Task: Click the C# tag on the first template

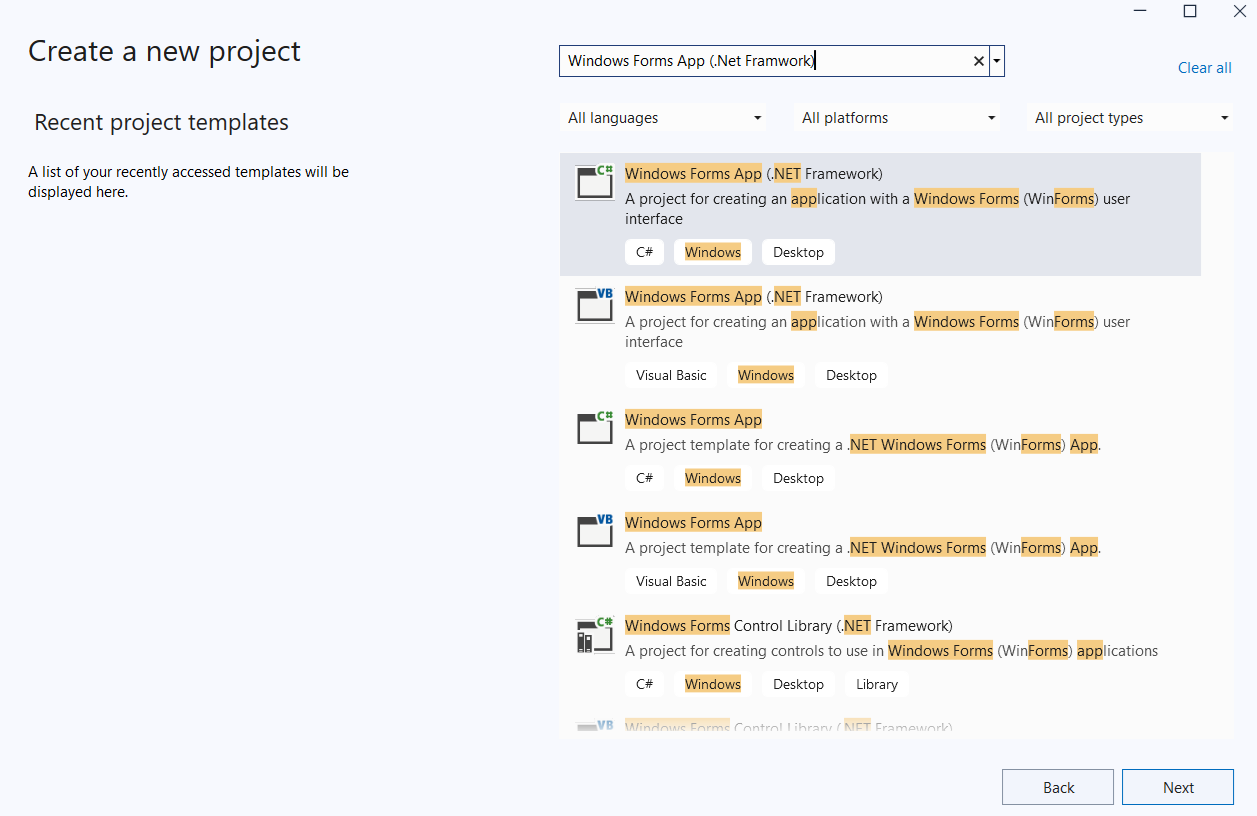Action: point(644,251)
